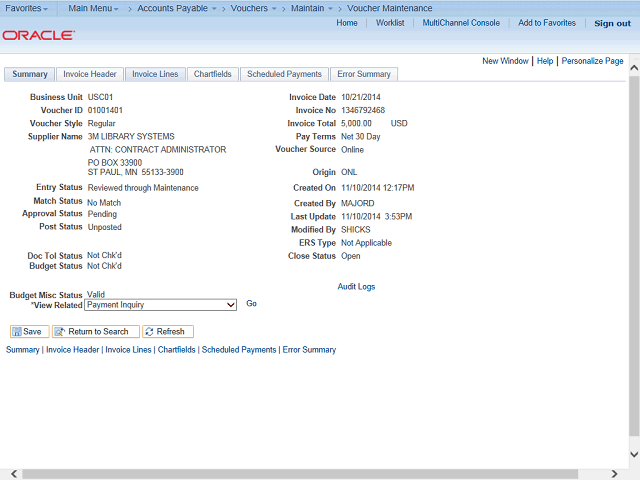Click the Save disk icon
Image resolution: width=640 pixels, height=480 pixels.
pos(17,332)
